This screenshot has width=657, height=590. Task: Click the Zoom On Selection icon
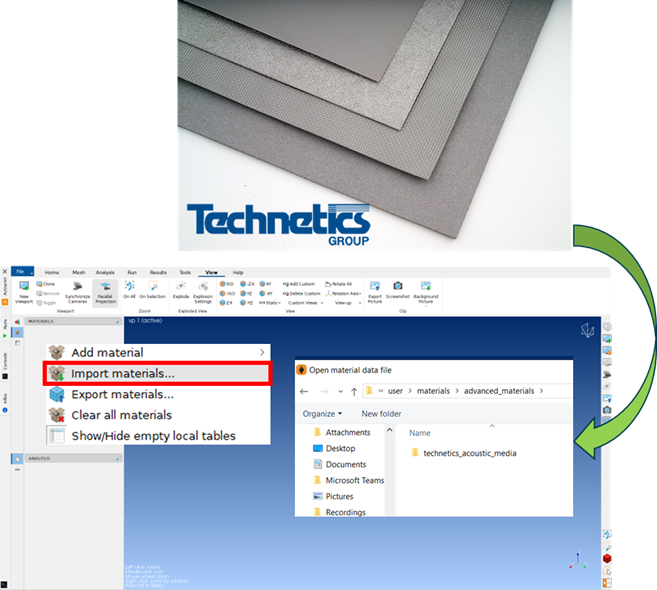(x=152, y=289)
